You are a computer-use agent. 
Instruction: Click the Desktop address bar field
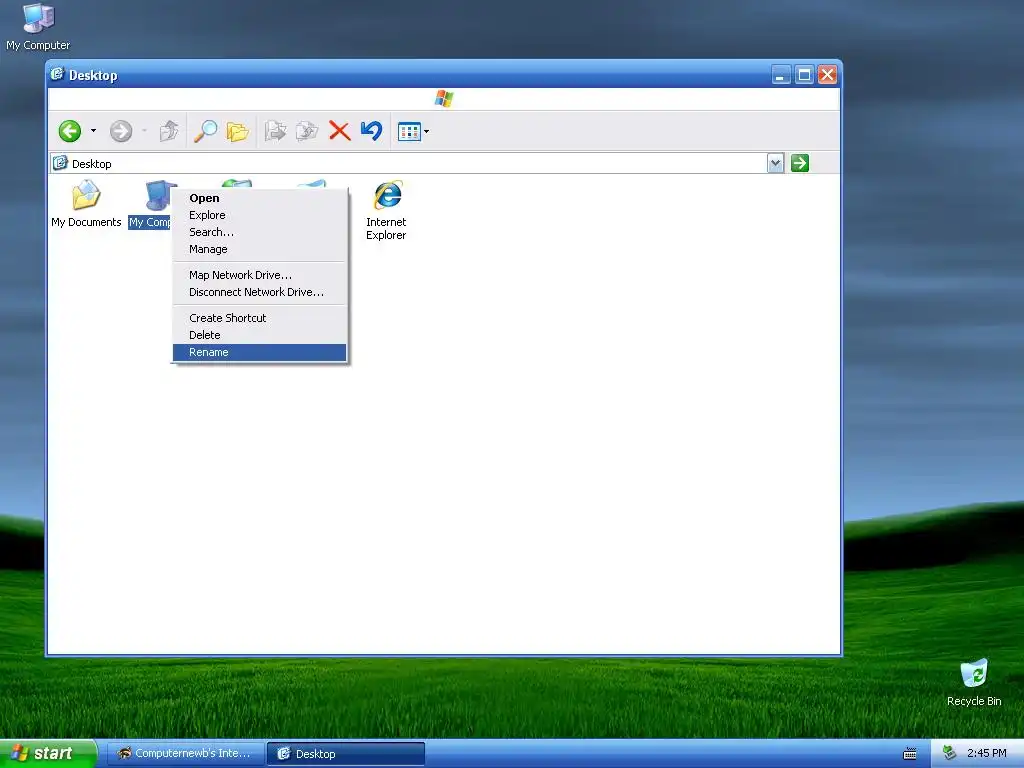tap(409, 163)
